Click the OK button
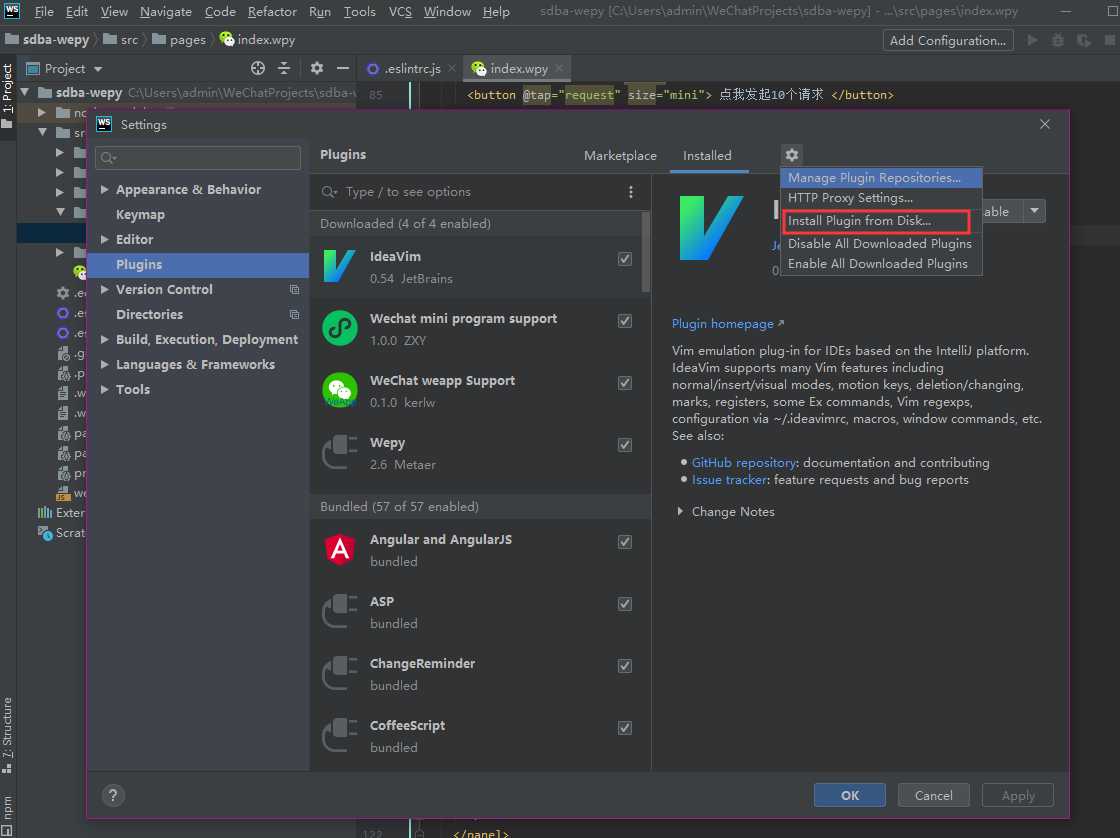 coord(849,795)
